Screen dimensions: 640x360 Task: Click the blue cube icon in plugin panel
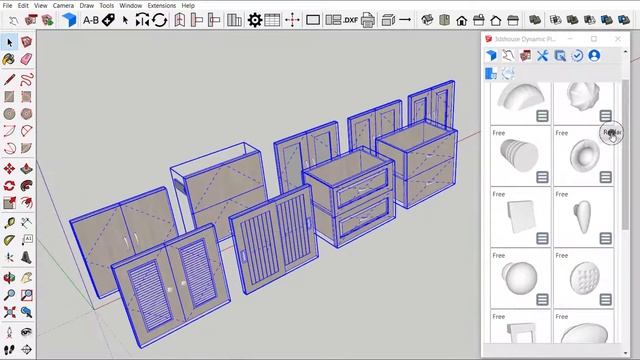(x=491, y=56)
